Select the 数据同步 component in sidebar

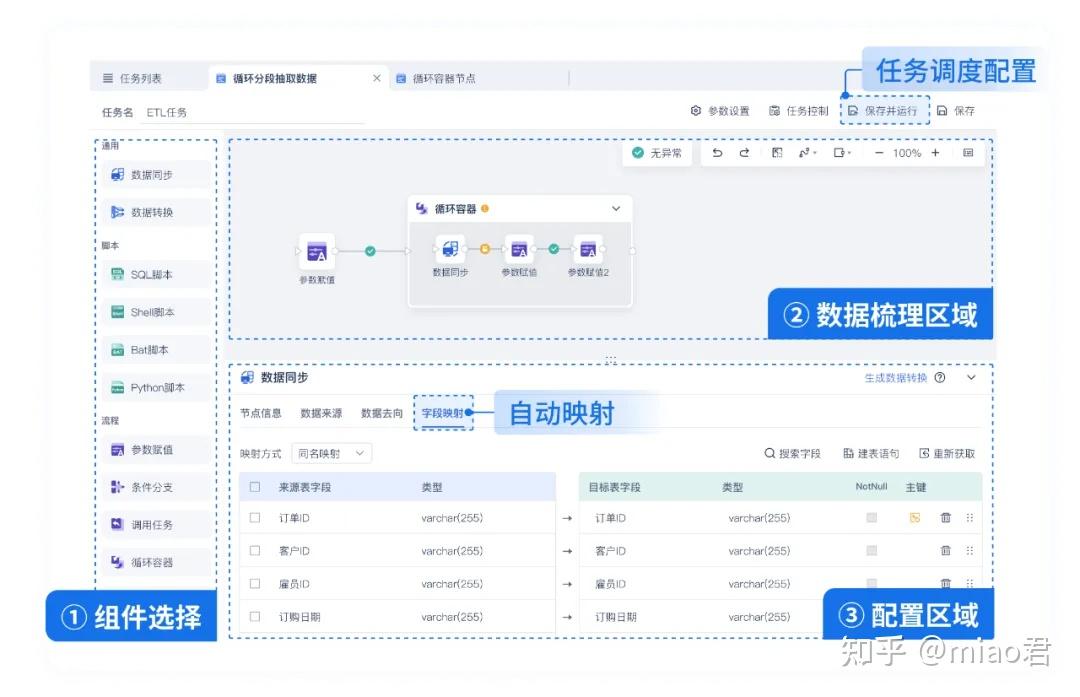coord(156,175)
